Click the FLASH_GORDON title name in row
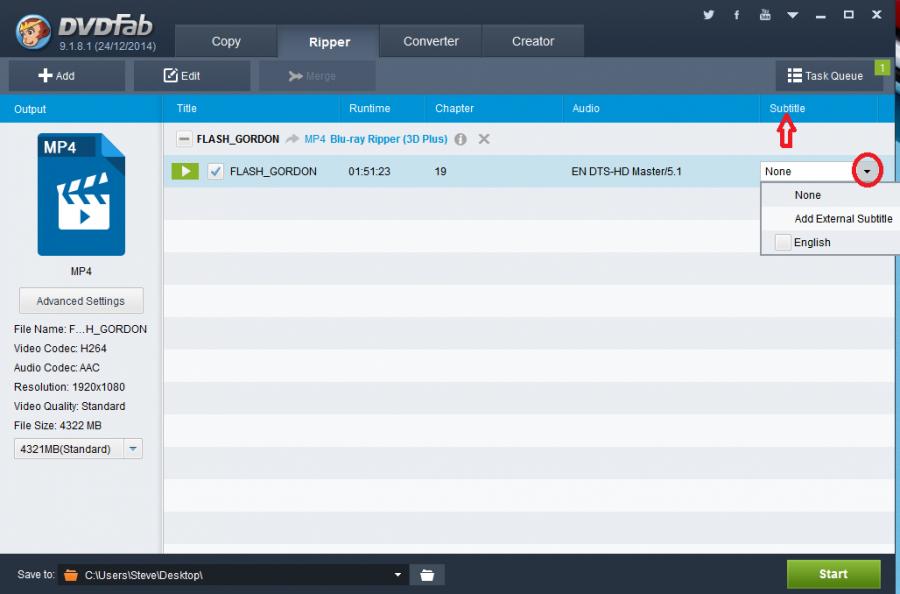The height and width of the screenshot is (594, 900). click(x=273, y=171)
